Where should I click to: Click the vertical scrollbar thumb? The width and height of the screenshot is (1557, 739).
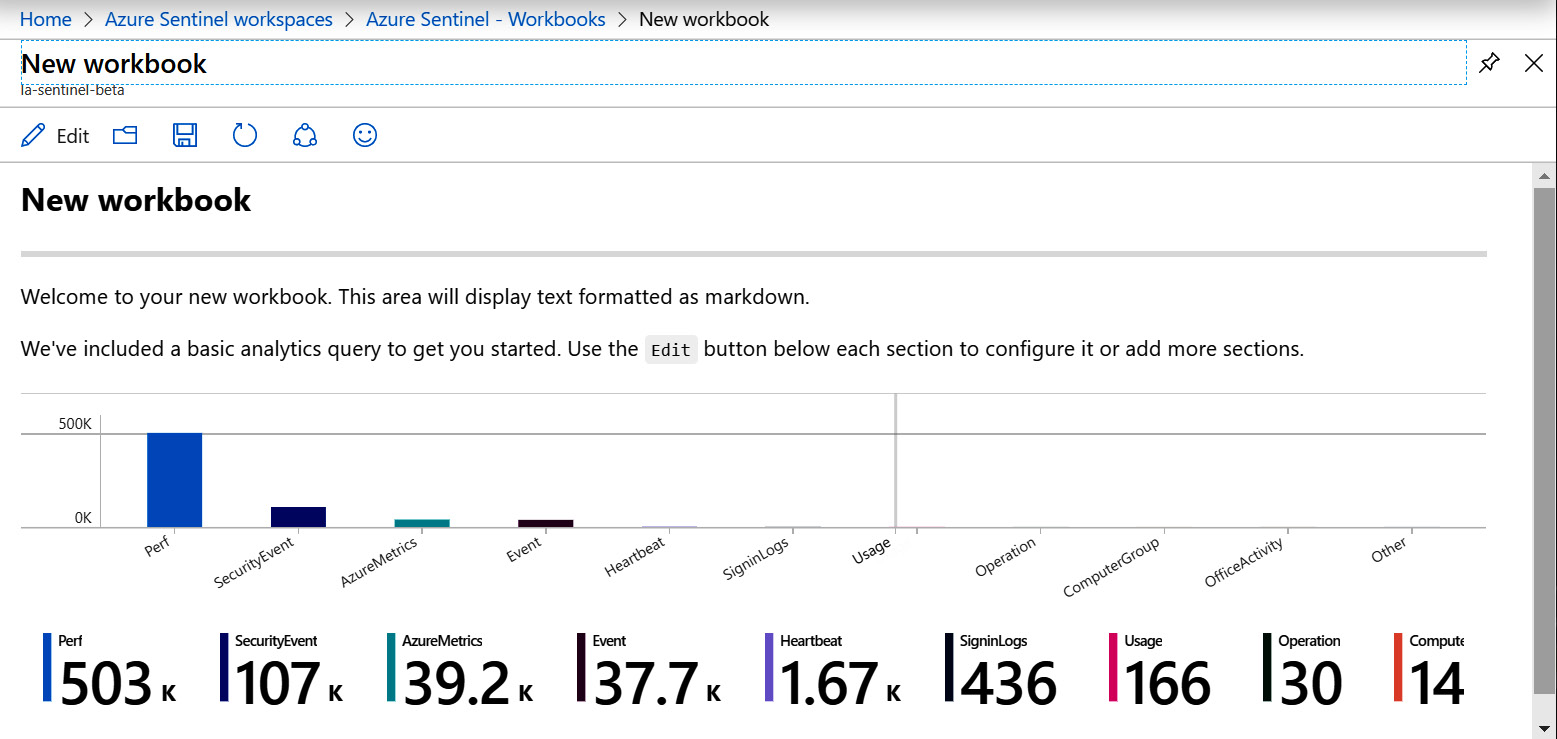point(1545,440)
